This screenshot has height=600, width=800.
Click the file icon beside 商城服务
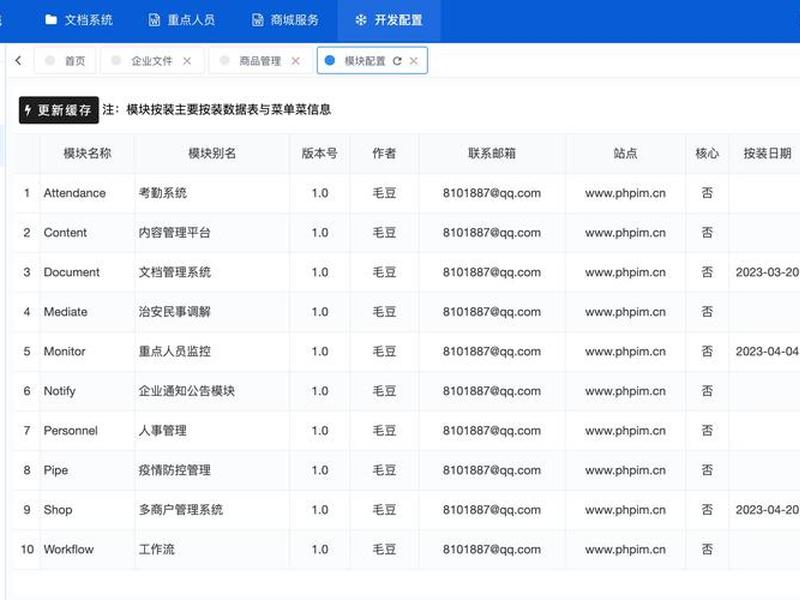coord(258,20)
